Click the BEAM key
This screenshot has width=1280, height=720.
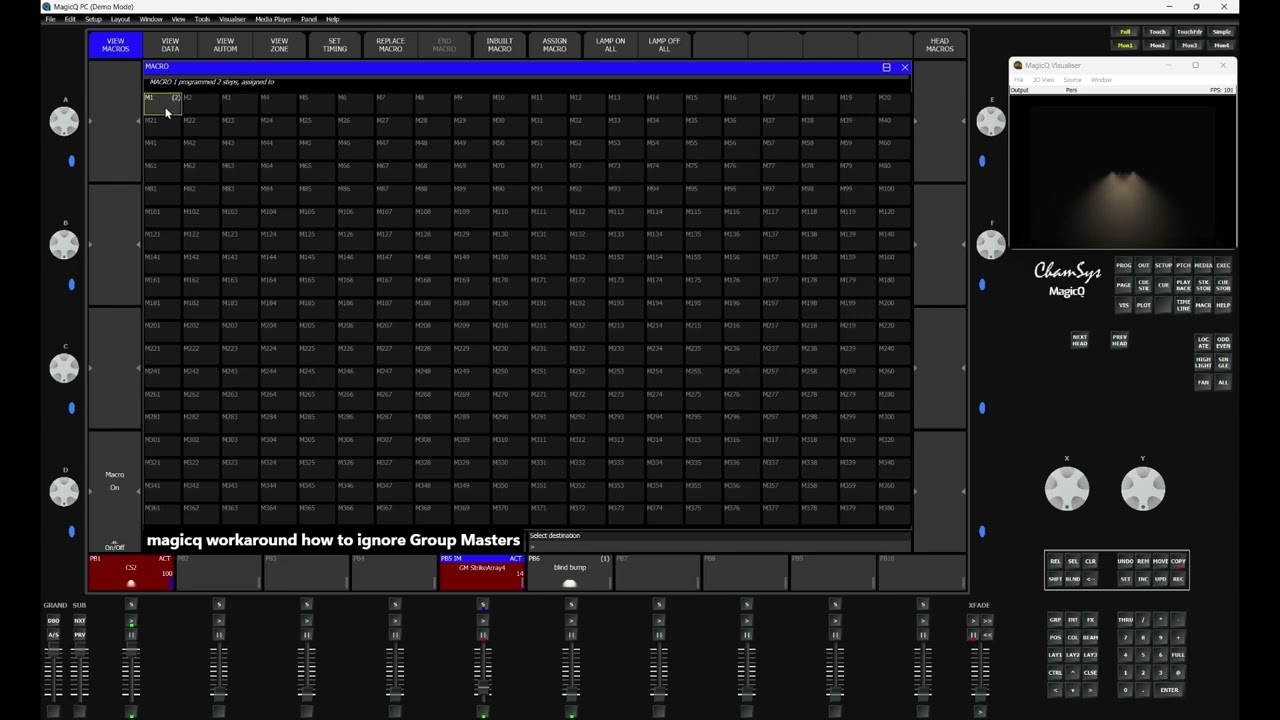[x=1091, y=637]
